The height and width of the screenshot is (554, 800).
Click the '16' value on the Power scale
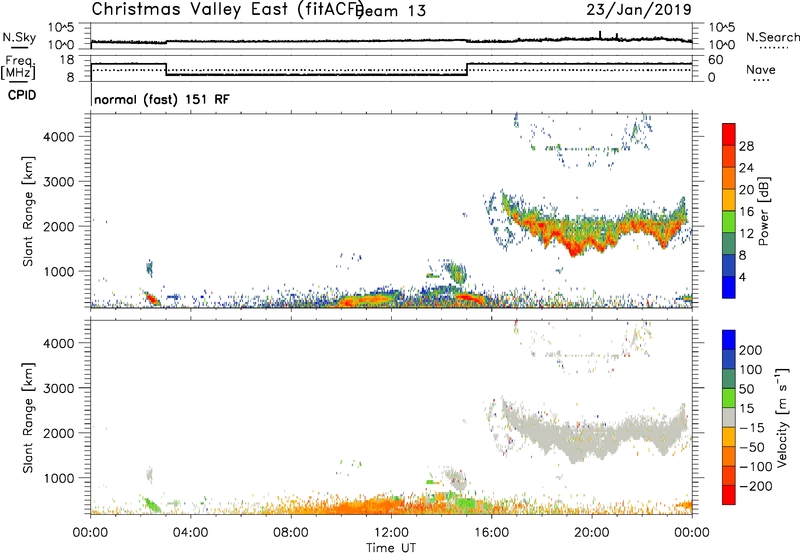click(746, 212)
